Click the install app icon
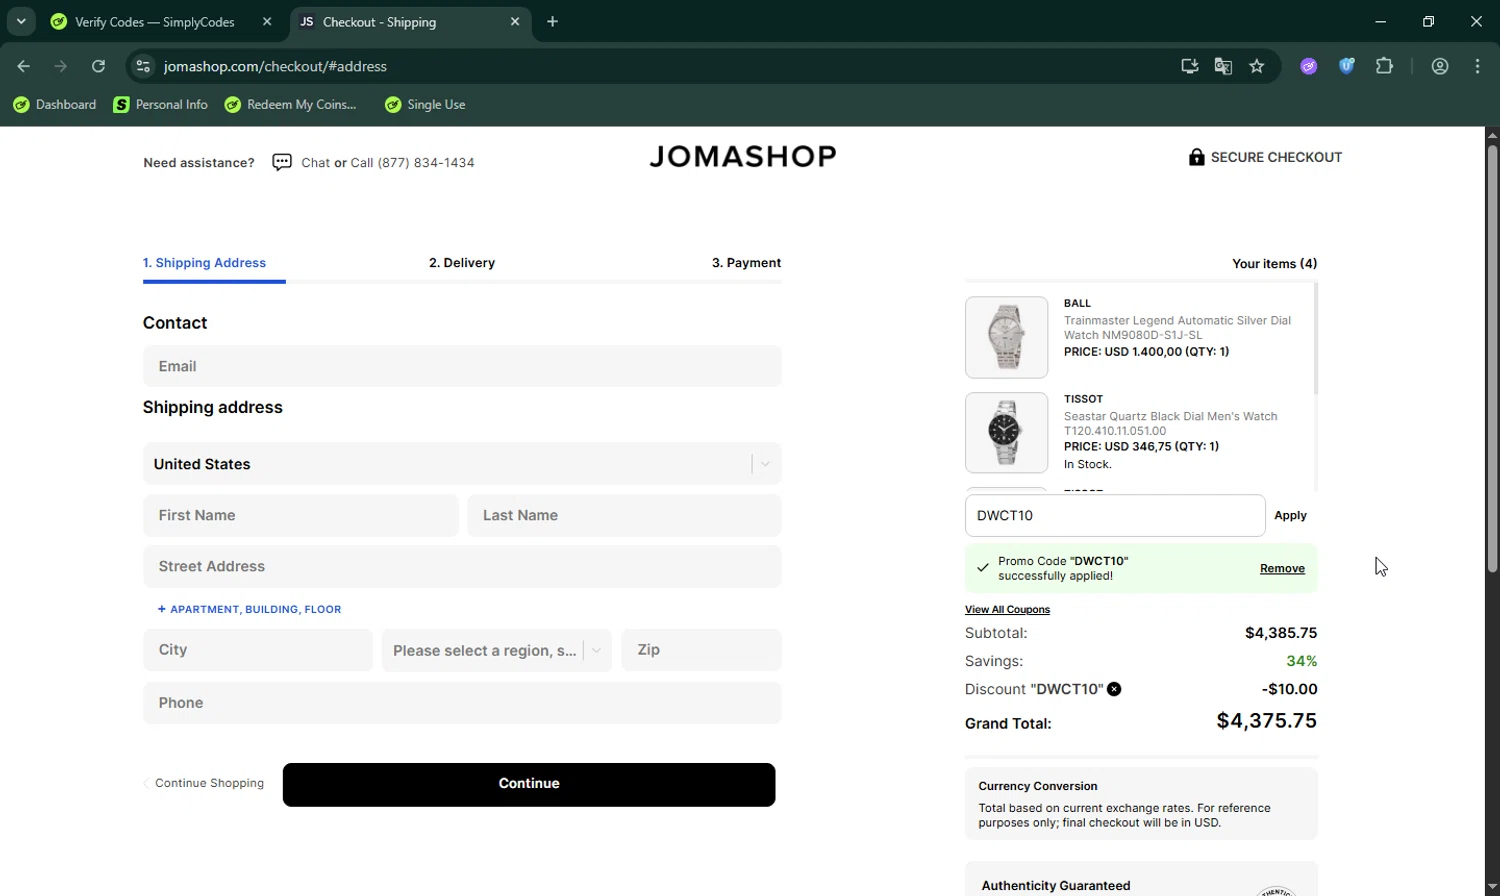 [1189, 66]
